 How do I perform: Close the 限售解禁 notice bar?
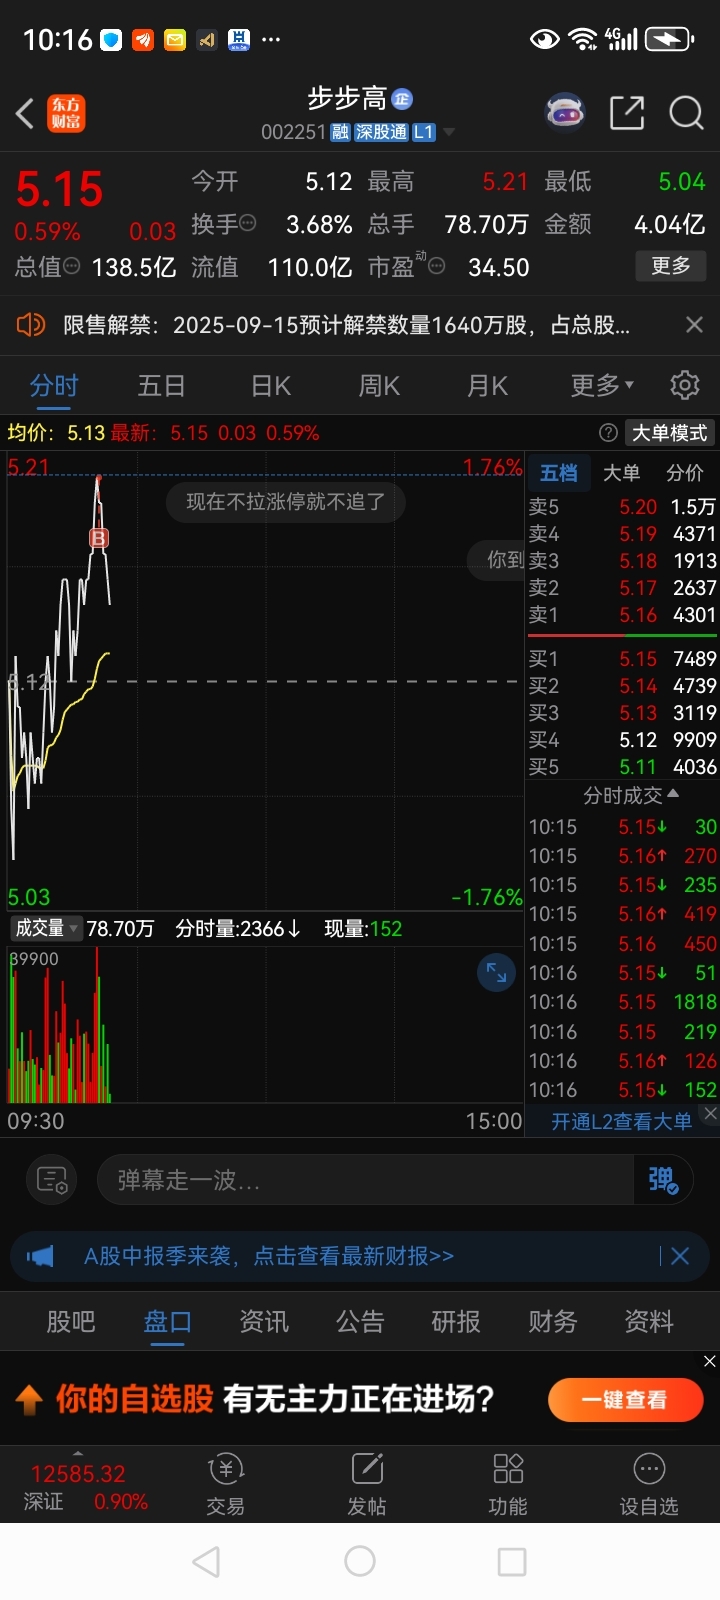pos(694,324)
